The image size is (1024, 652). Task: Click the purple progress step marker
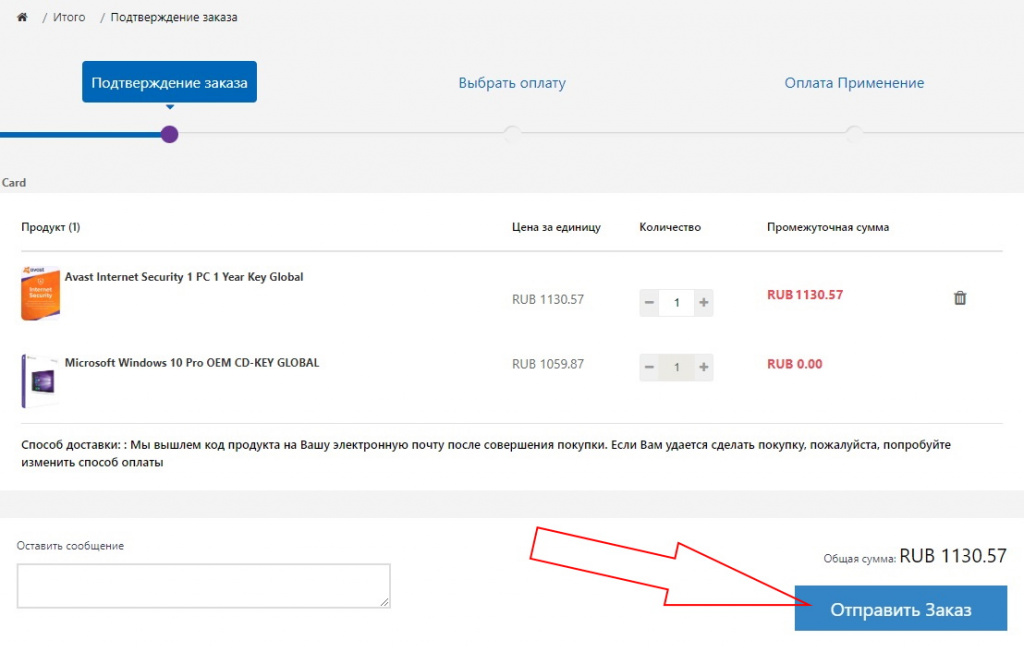tap(169, 134)
